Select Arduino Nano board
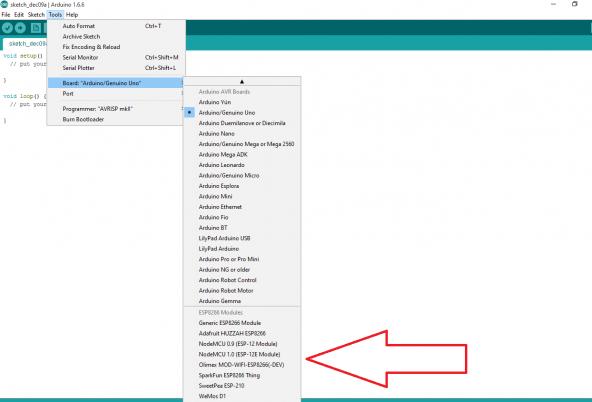The width and height of the screenshot is (592, 402). tap(242, 134)
